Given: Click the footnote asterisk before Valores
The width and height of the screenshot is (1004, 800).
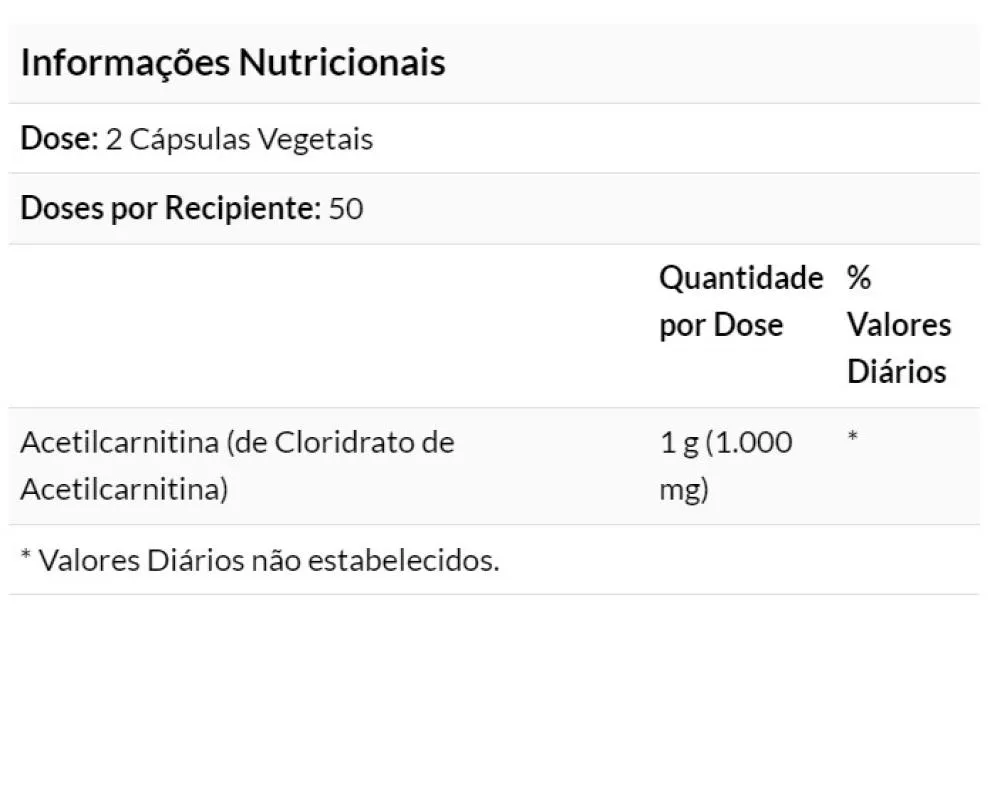Looking at the screenshot, I should [26, 555].
